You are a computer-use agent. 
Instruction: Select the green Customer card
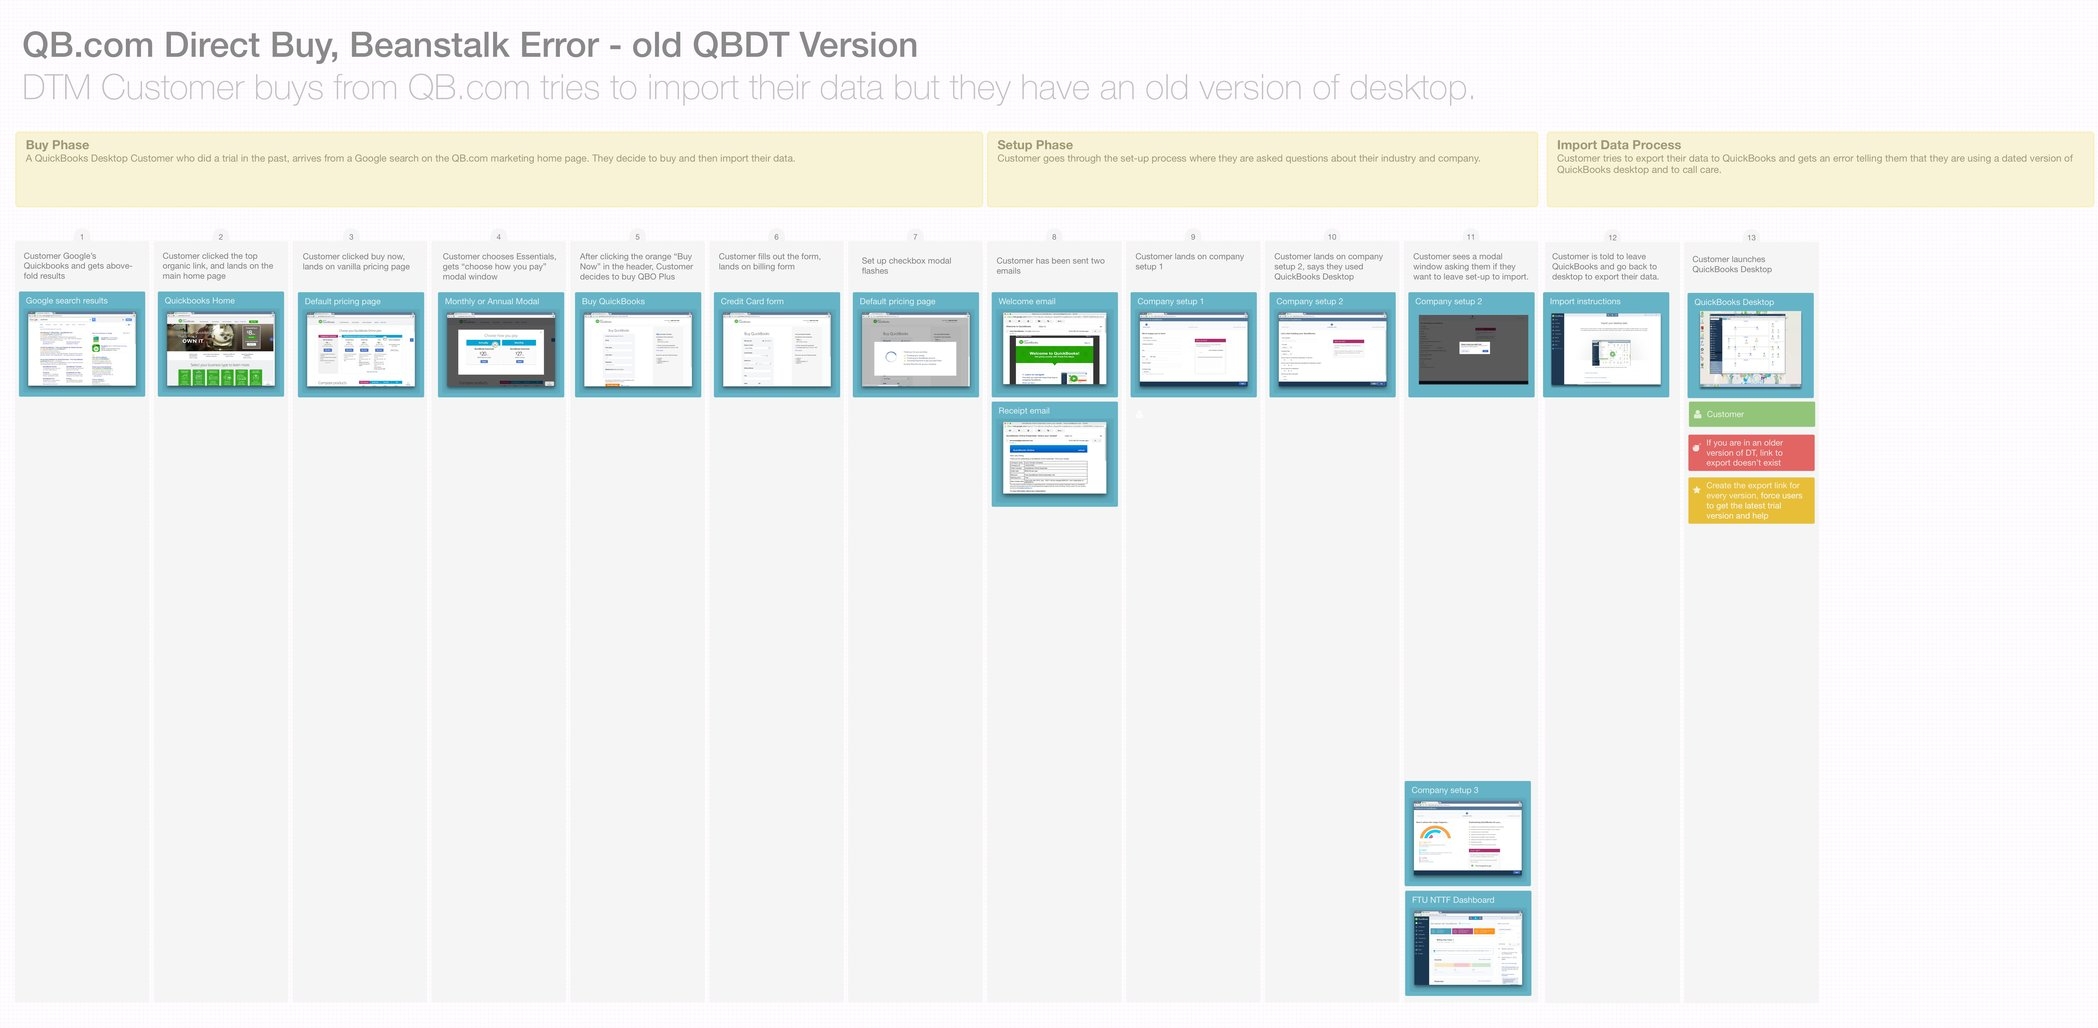[1751, 414]
